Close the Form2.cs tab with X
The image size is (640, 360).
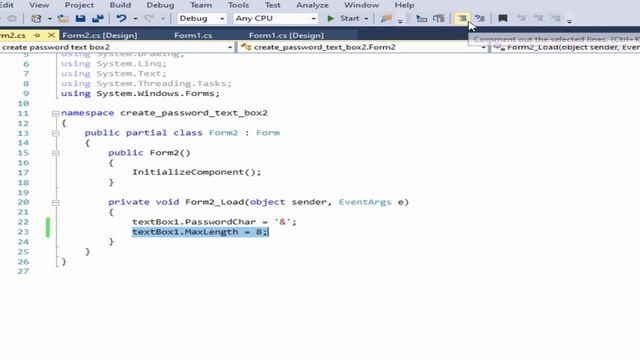coord(51,36)
